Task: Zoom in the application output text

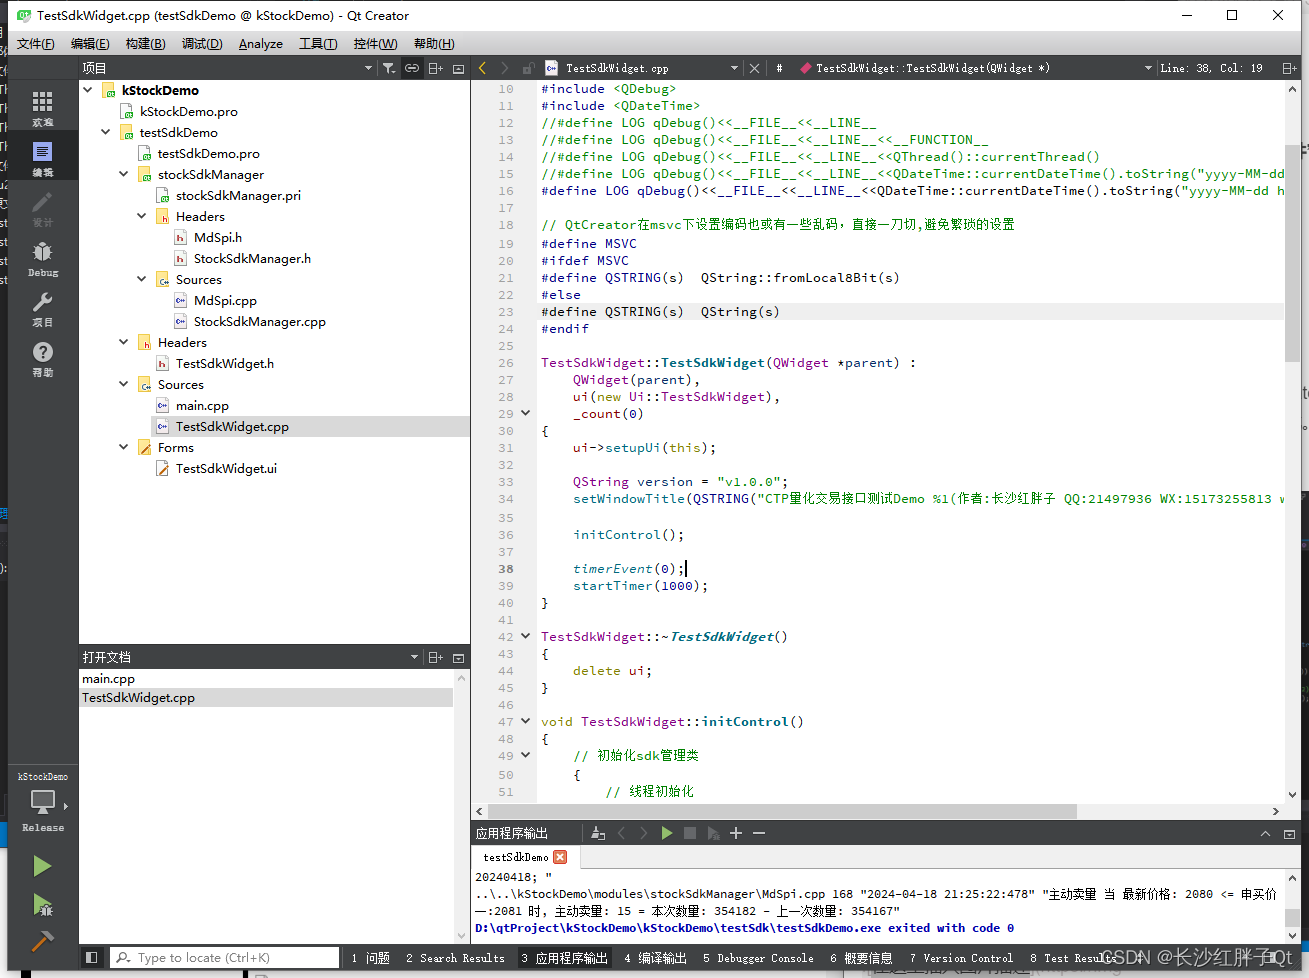Action: (736, 833)
